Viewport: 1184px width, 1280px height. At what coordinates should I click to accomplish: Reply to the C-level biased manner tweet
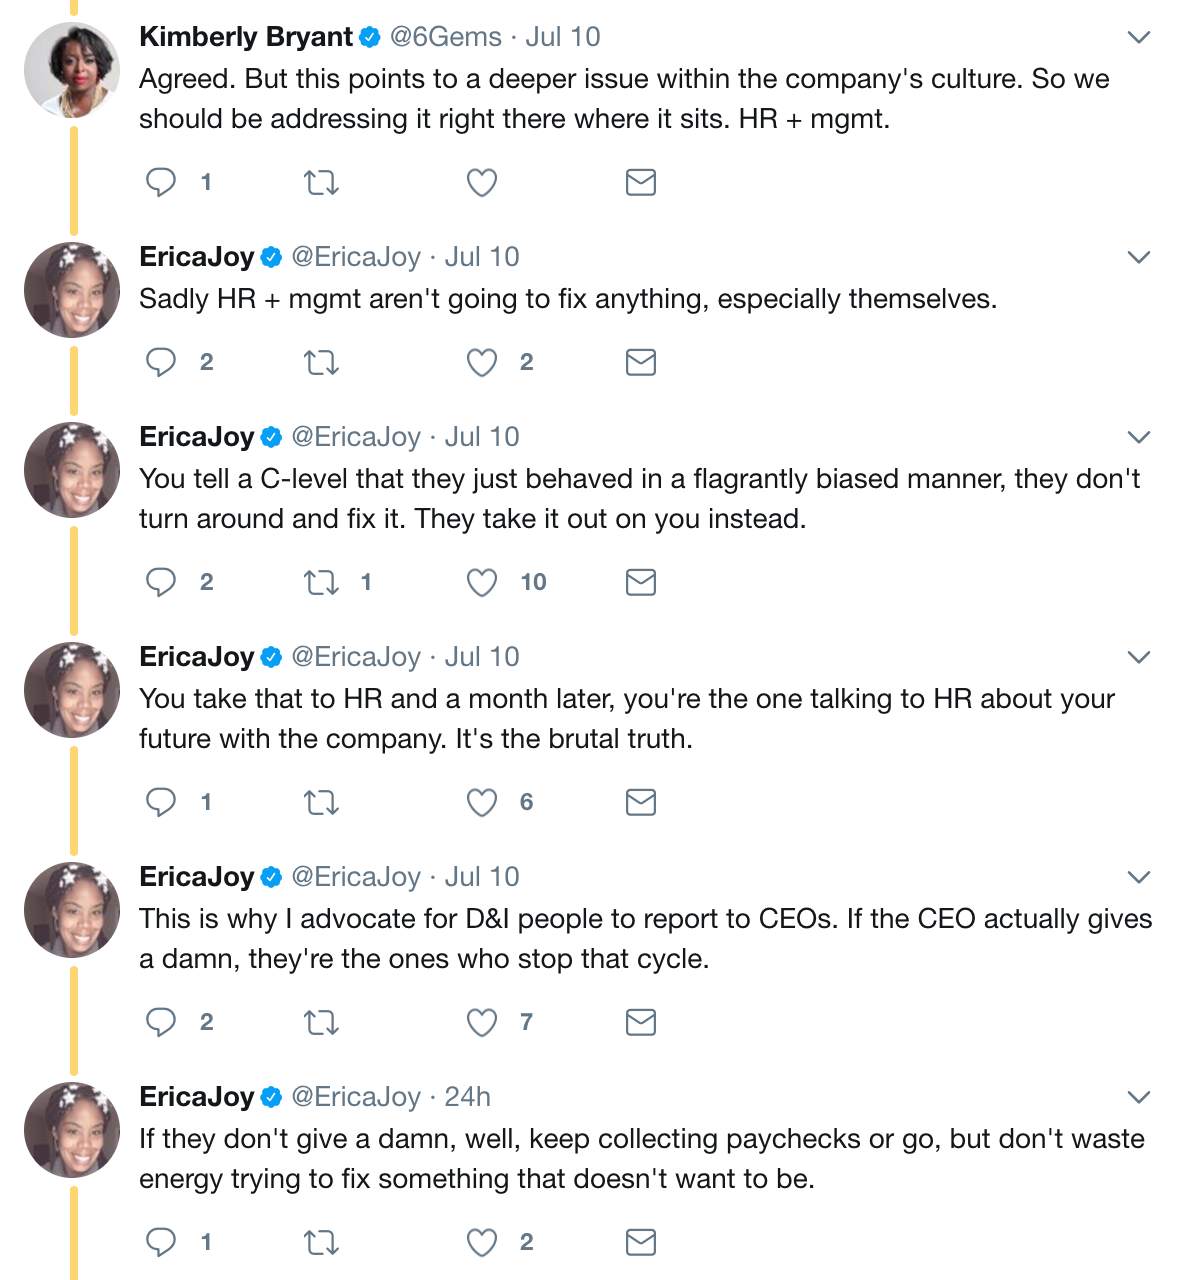click(x=161, y=582)
